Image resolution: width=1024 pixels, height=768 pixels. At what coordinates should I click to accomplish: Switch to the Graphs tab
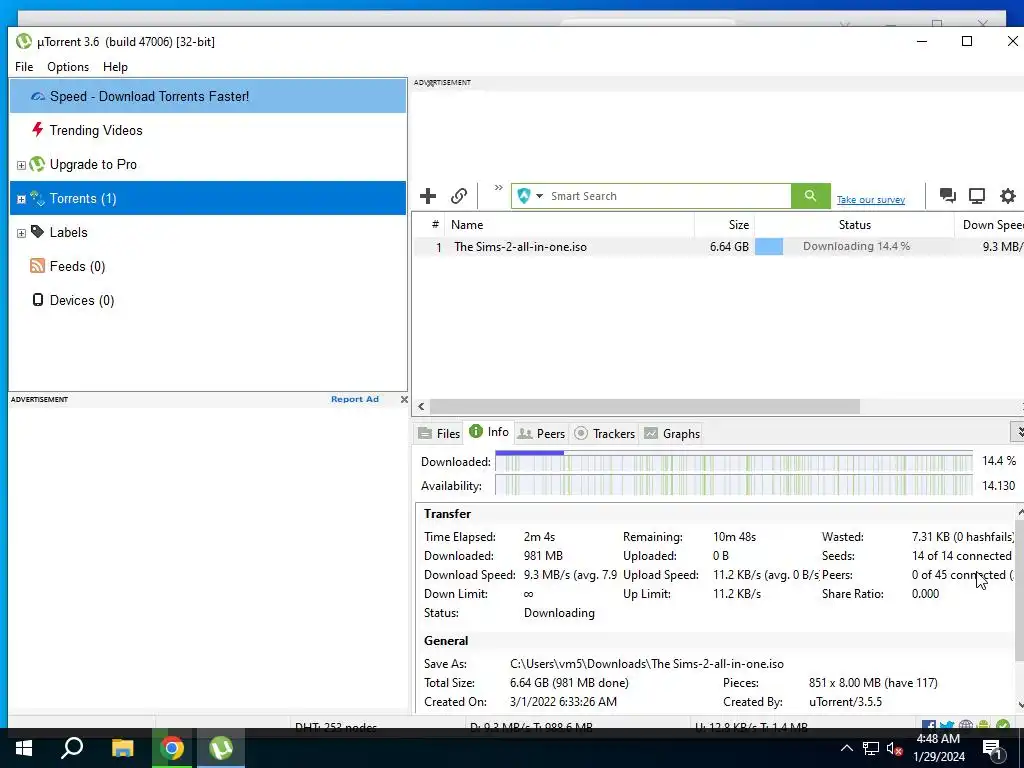tap(672, 434)
